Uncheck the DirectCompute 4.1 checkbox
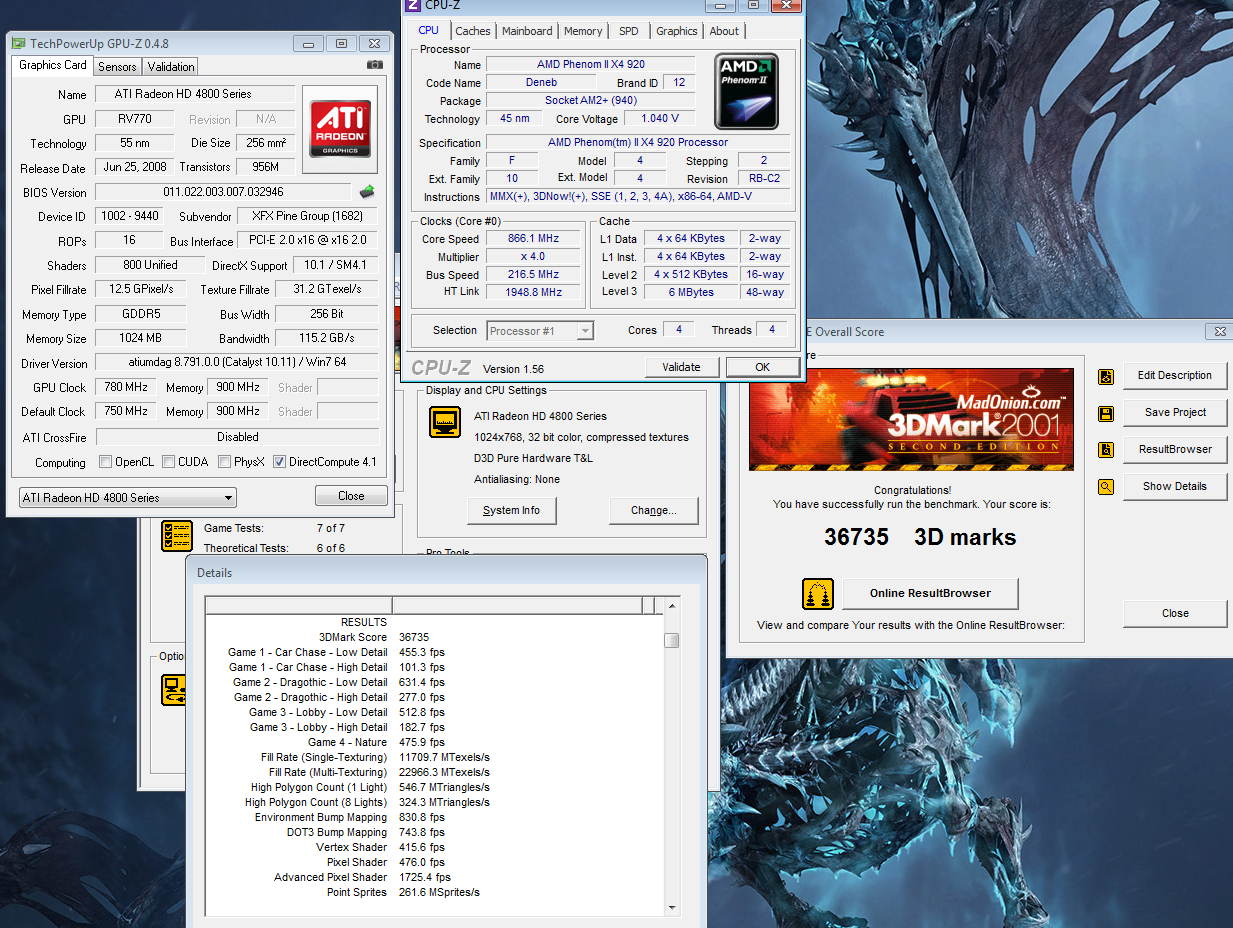Viewport: 1233px width, 928px height. pyautogui.click(x=279, y=462)
